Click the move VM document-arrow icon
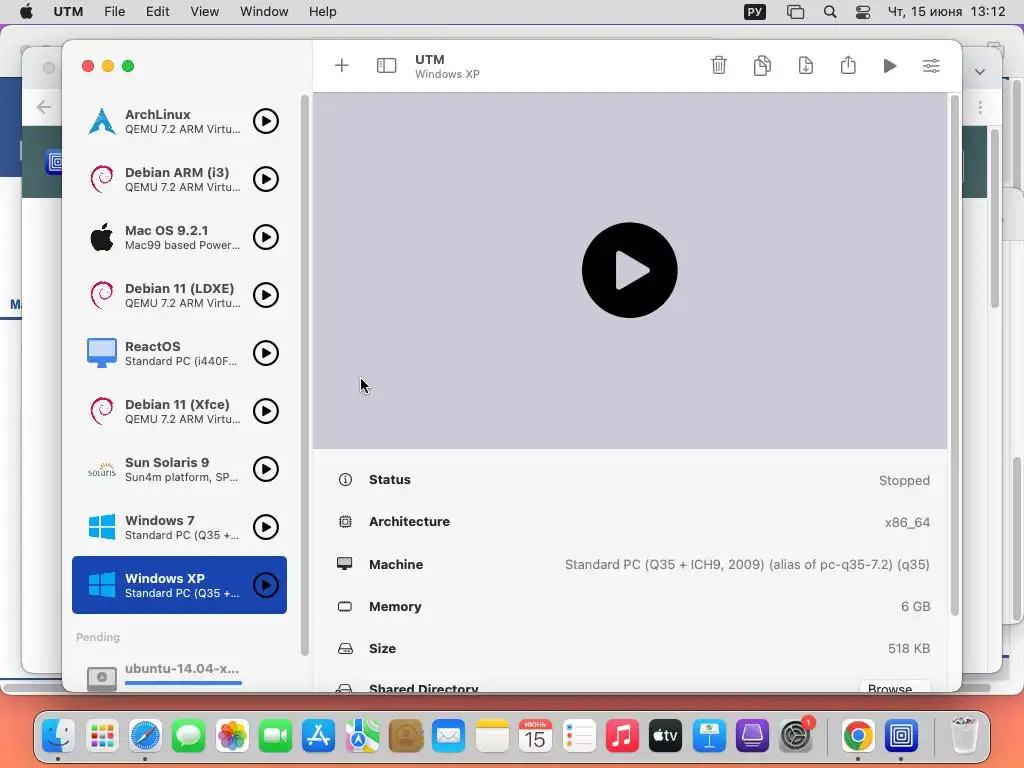The width and height of the screenshot is (1024, 768). click(806, 65)
